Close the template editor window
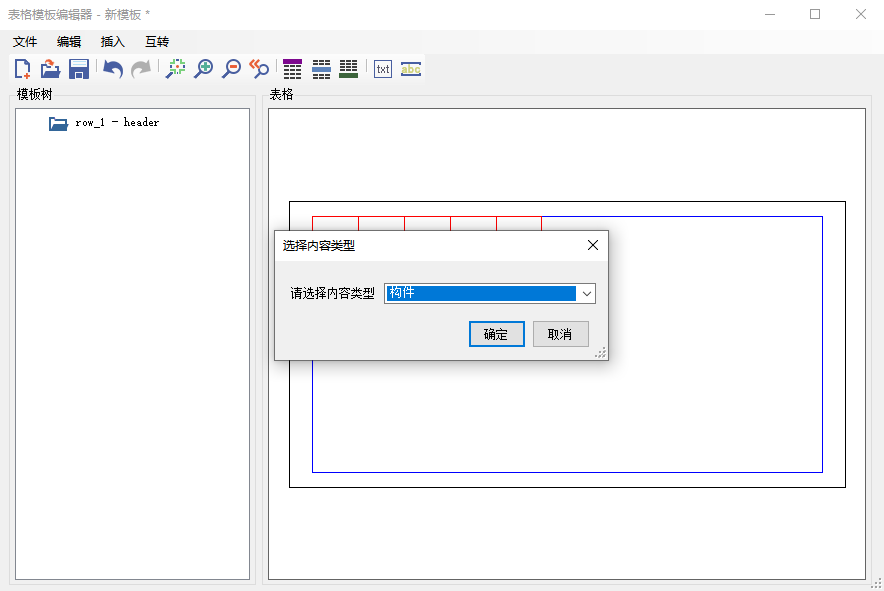Image resolution: width=884 pixels, height=591 pixels. click(860, 14)
